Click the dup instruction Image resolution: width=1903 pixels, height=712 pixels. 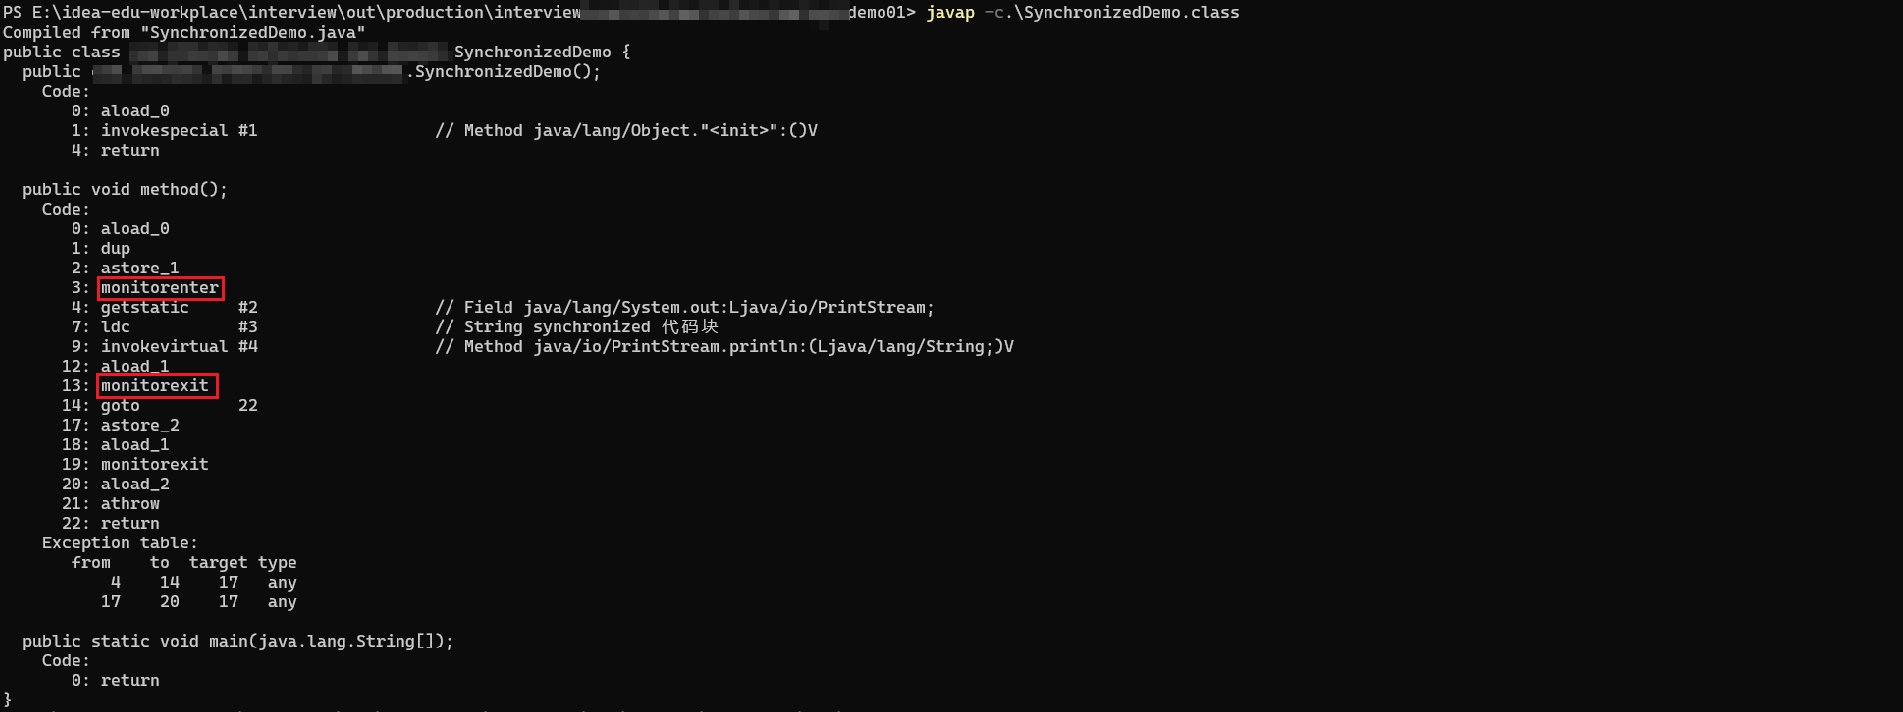coord(115,248)
